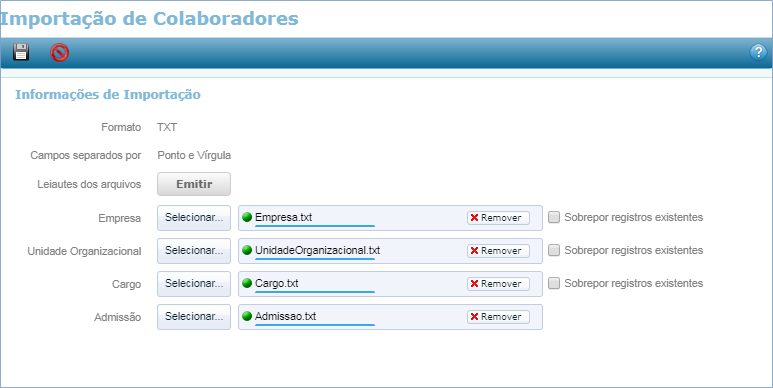
Task: Click the save floppy disk icon
Action: pyautogui.click(x=21, y=52)
